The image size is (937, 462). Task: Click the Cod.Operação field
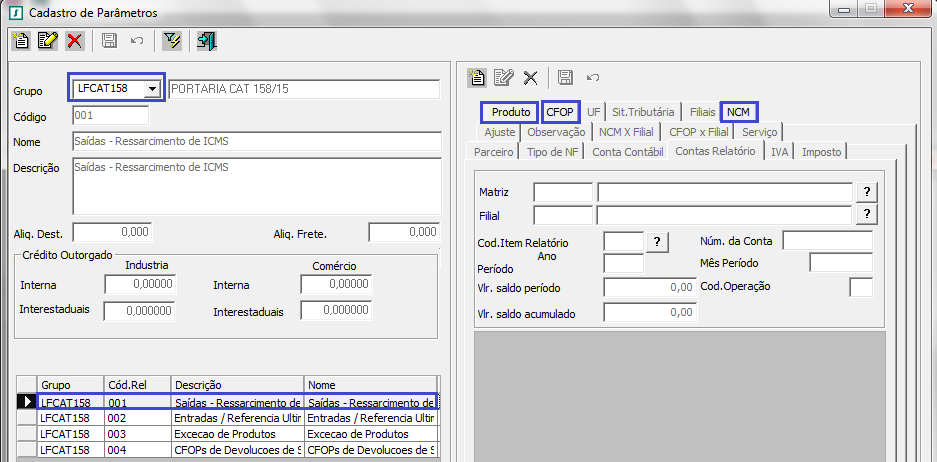point(861,287)
